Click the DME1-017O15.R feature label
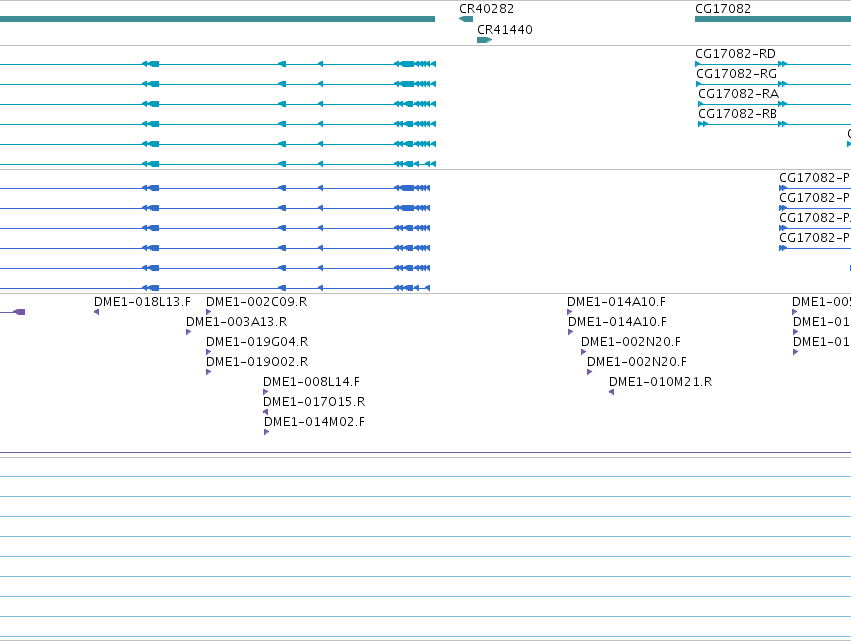This screenshot has width=851, height=641. pos(314,402)
